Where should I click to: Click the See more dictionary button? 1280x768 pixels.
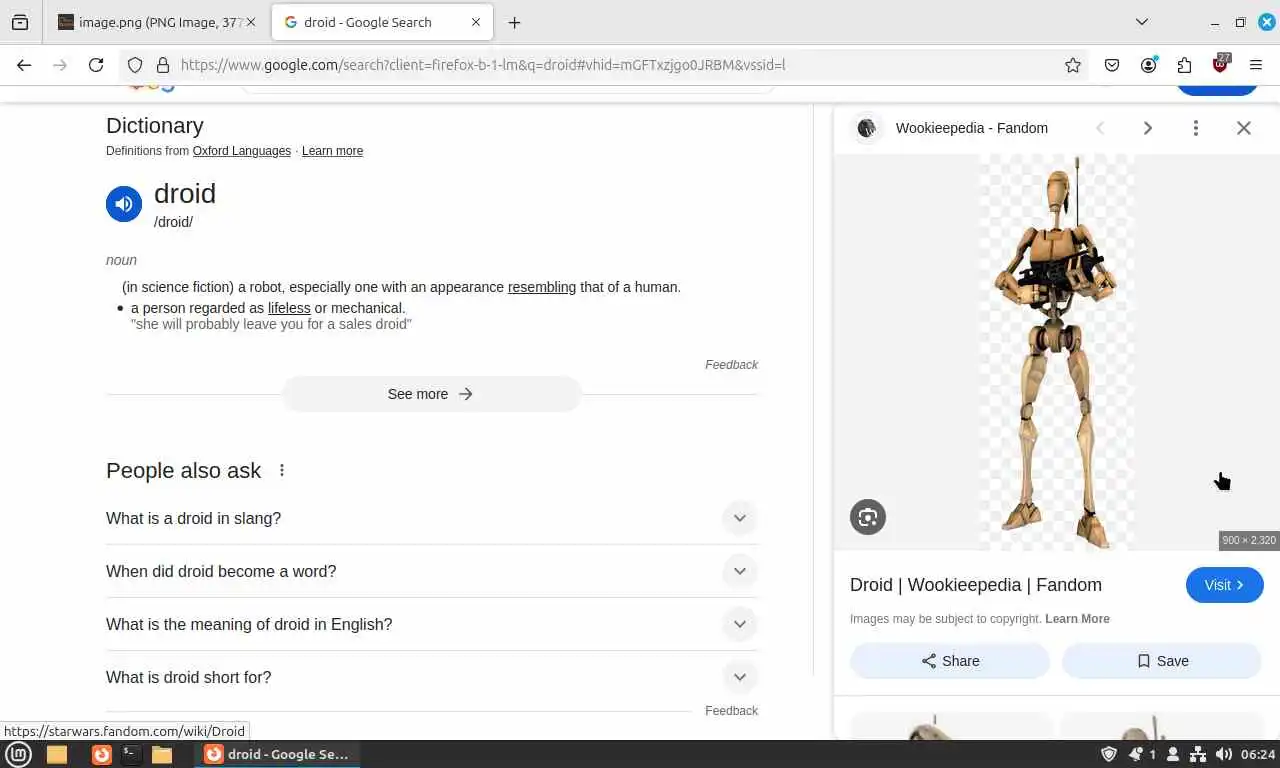point(431,394)
